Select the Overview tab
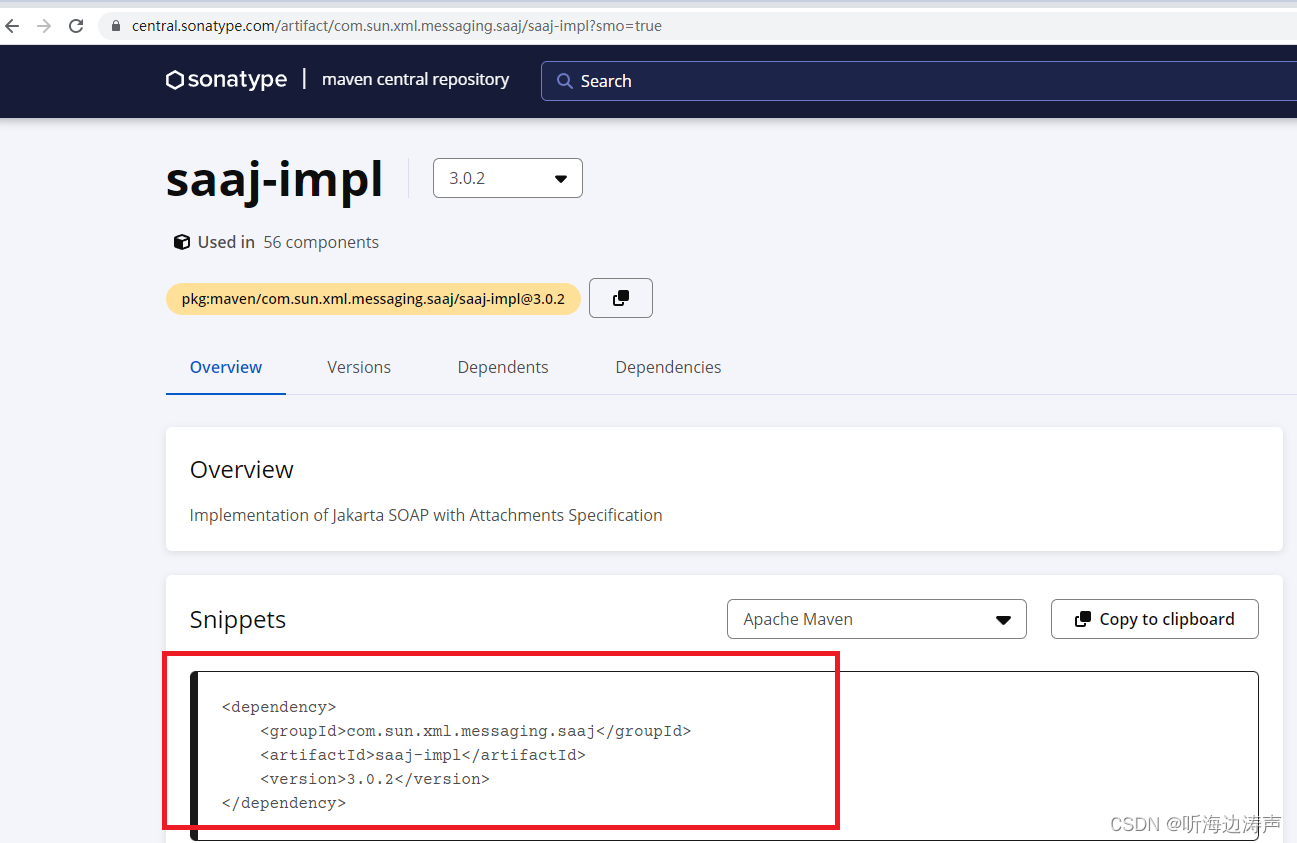1297x843 pixels. click(x=226, y=367)
